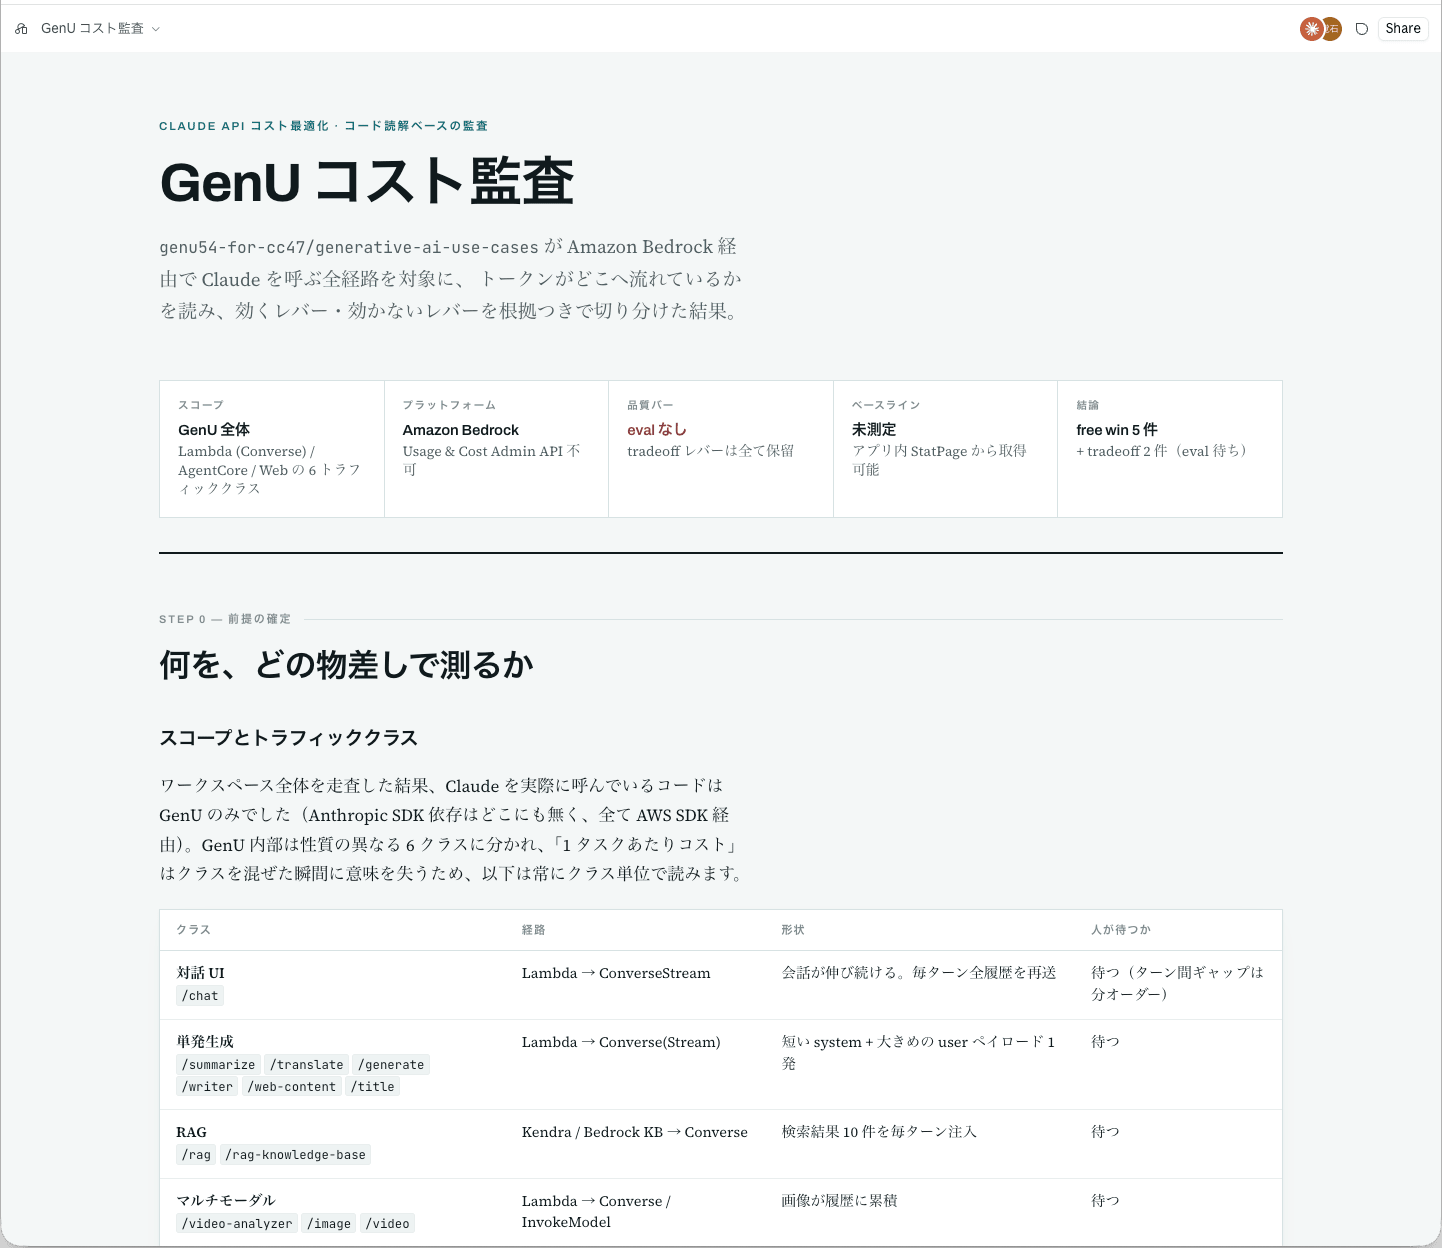The width and height of the screenshot is (1442, 1248).
Task: Click the 会話が伸び続ける shape cell
Action: (x=919, y=973)
